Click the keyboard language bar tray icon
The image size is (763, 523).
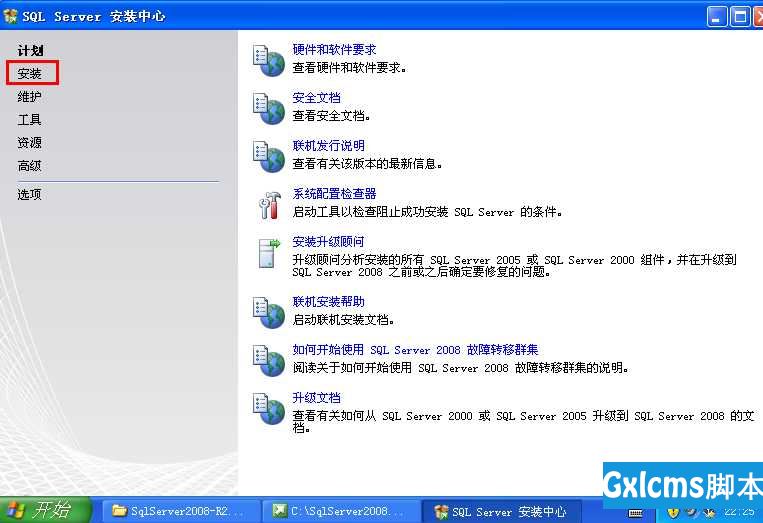tap(636, 513)
